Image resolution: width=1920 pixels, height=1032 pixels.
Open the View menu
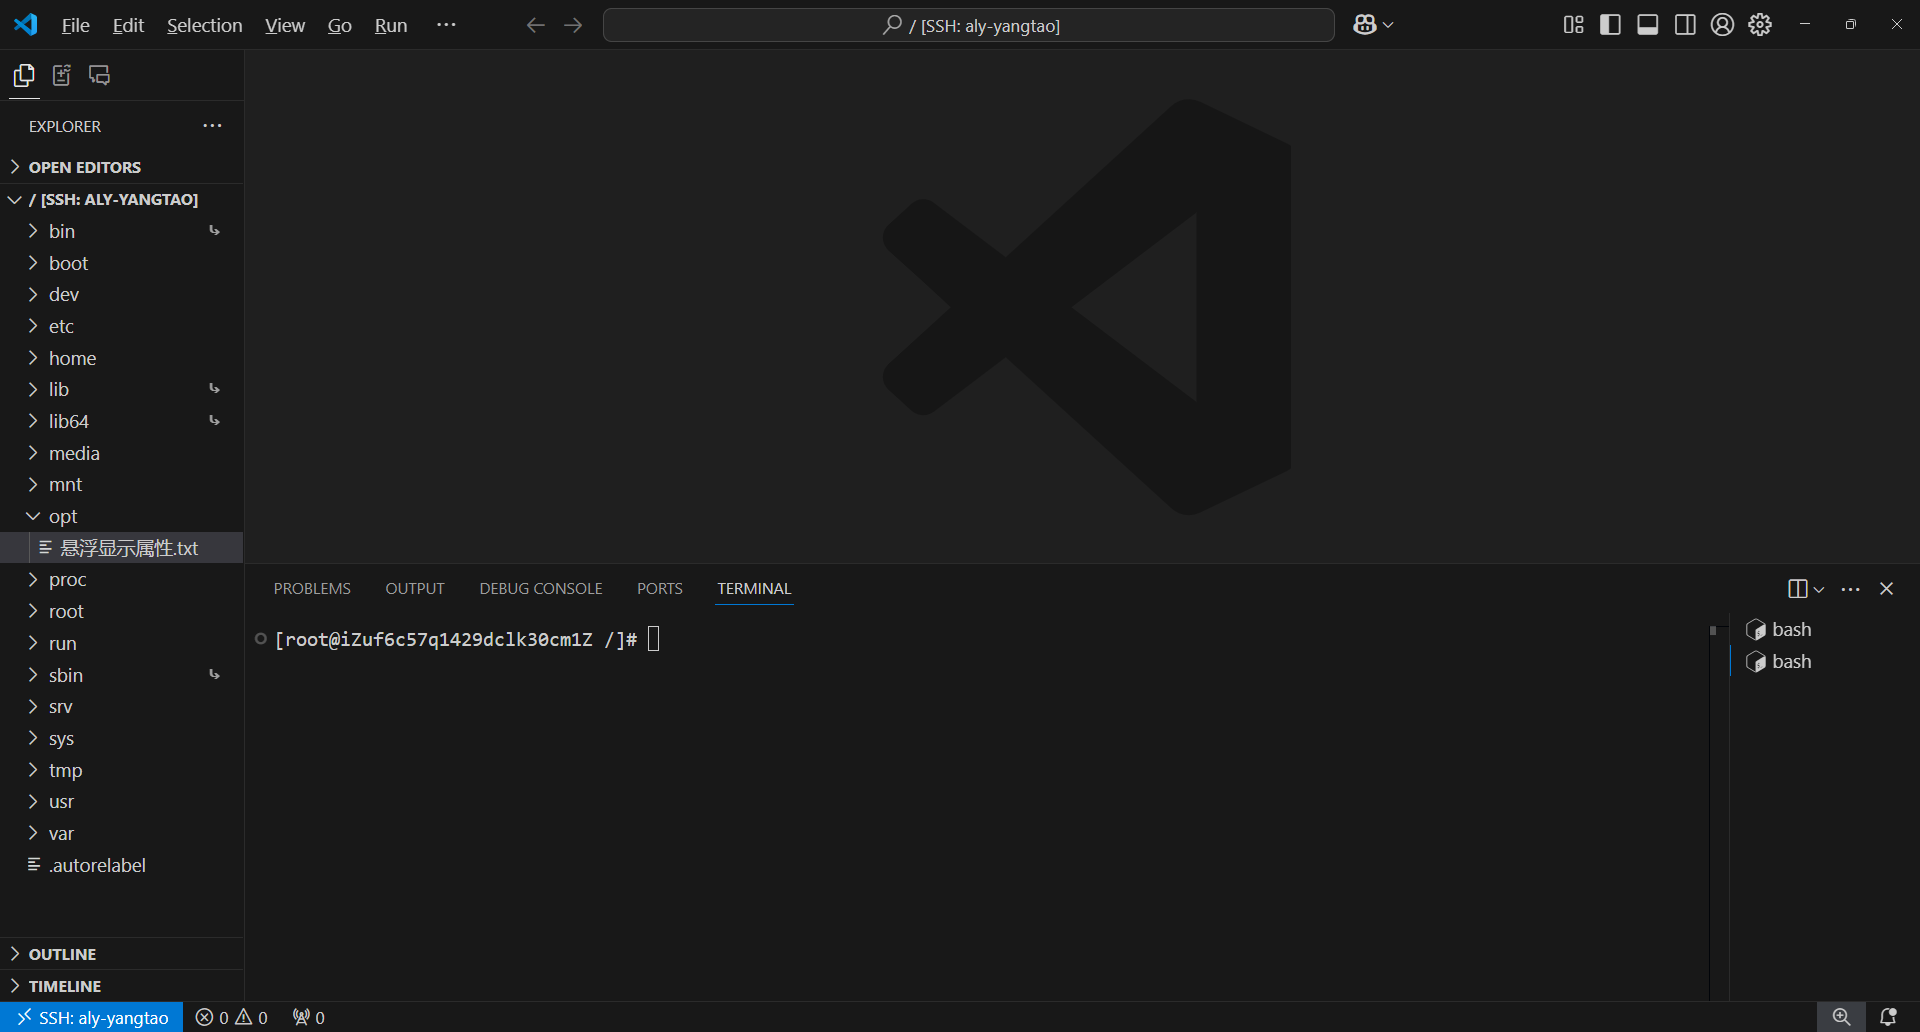[x=285, y=25]
